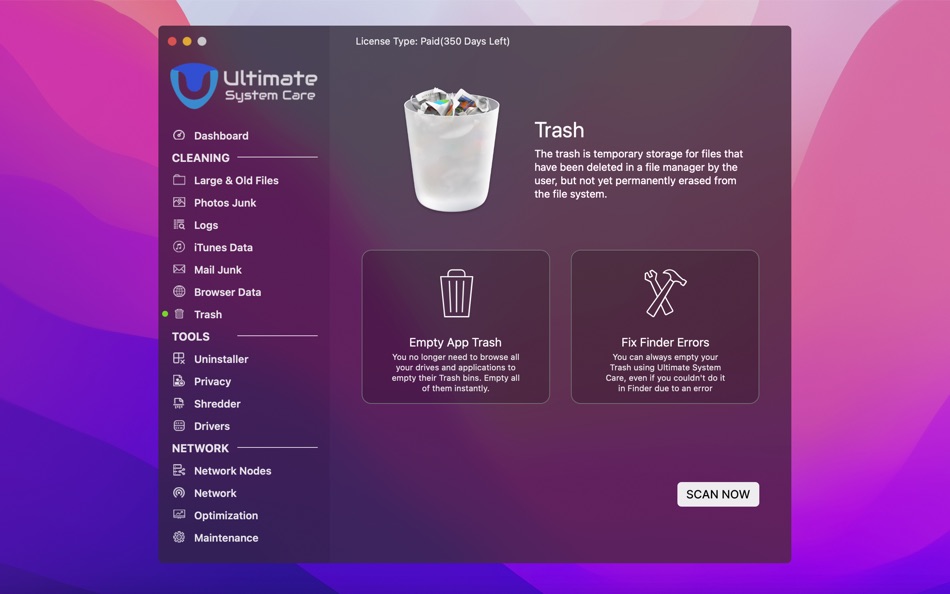
Task: Select Large & Old Files in sidebar
Action: [x=236, y=181]
